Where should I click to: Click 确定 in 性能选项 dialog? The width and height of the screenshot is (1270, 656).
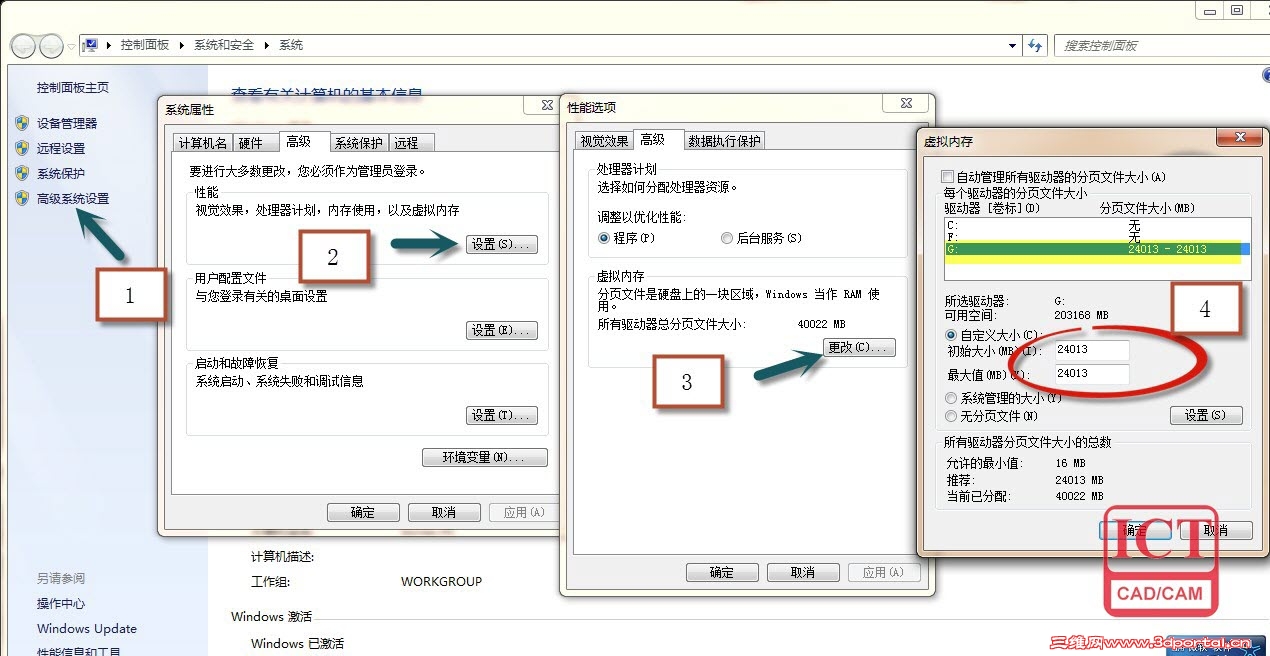(x=722, y=572)
